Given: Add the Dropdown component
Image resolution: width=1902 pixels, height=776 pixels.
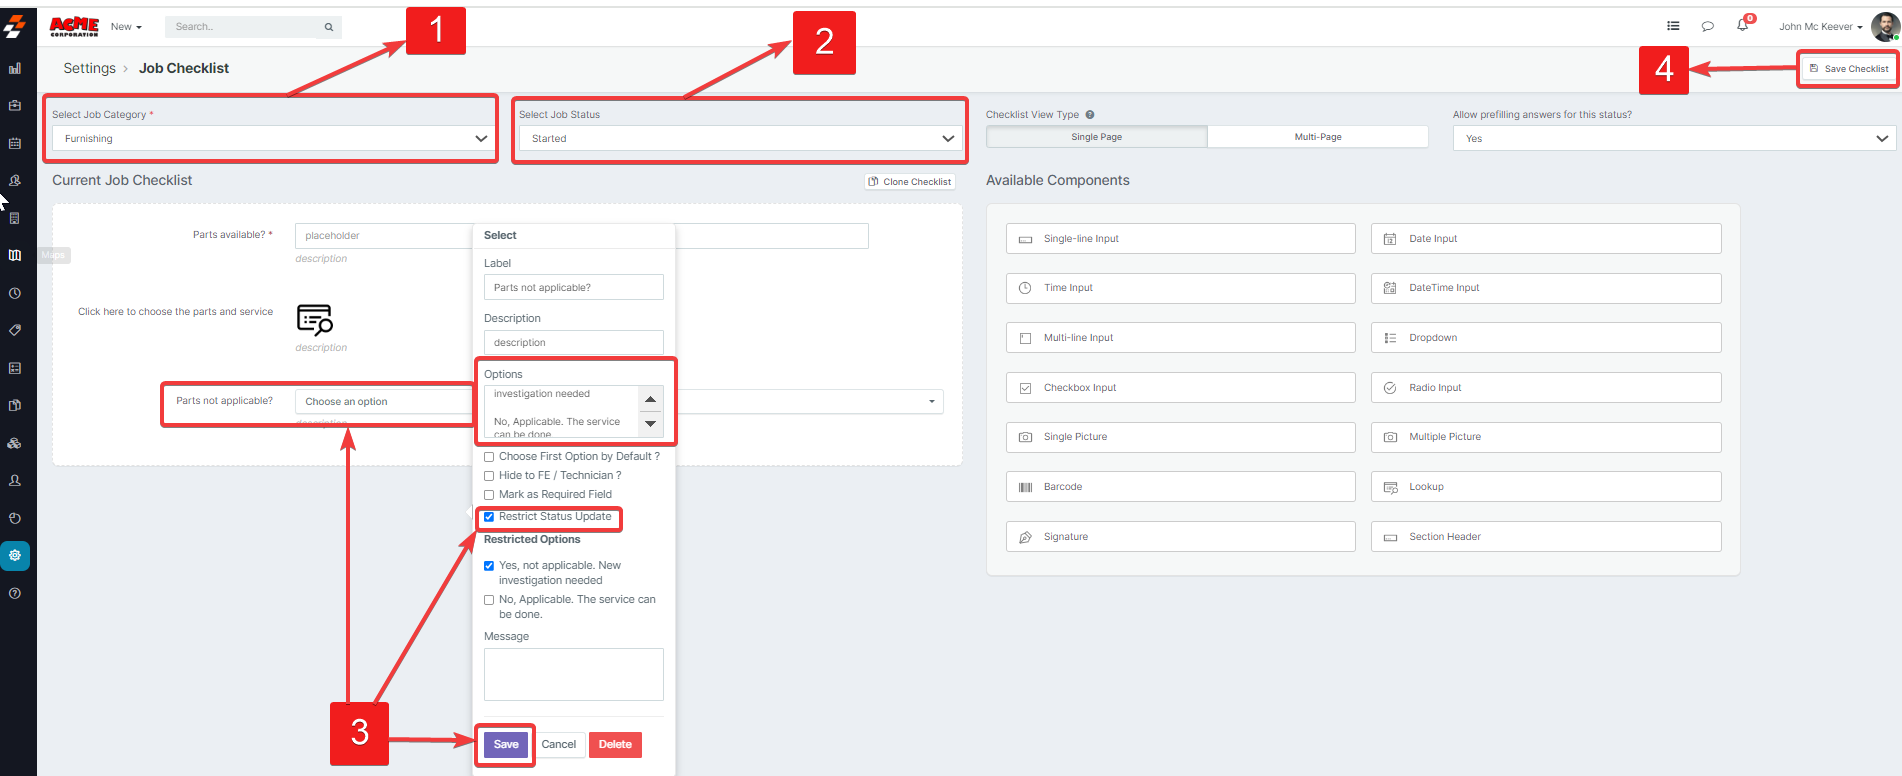Looking at the screenshot, I should pyautogui.click(x=1546, y=338).
